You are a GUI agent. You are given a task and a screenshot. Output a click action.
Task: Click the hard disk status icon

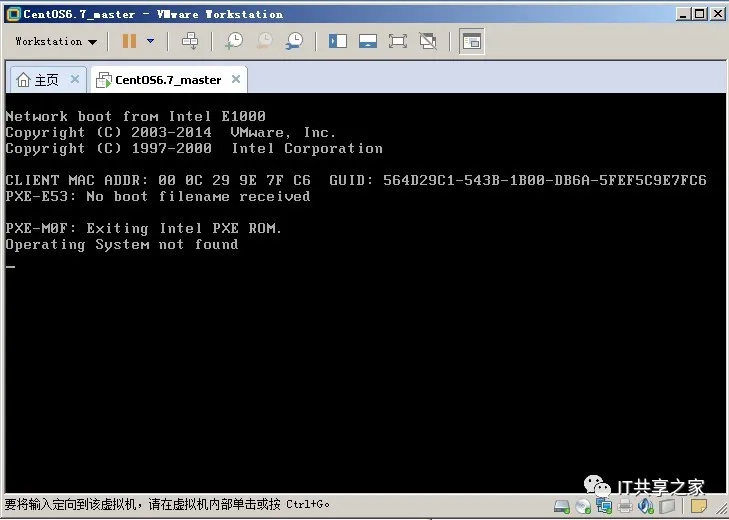click(x=562, y=506)
